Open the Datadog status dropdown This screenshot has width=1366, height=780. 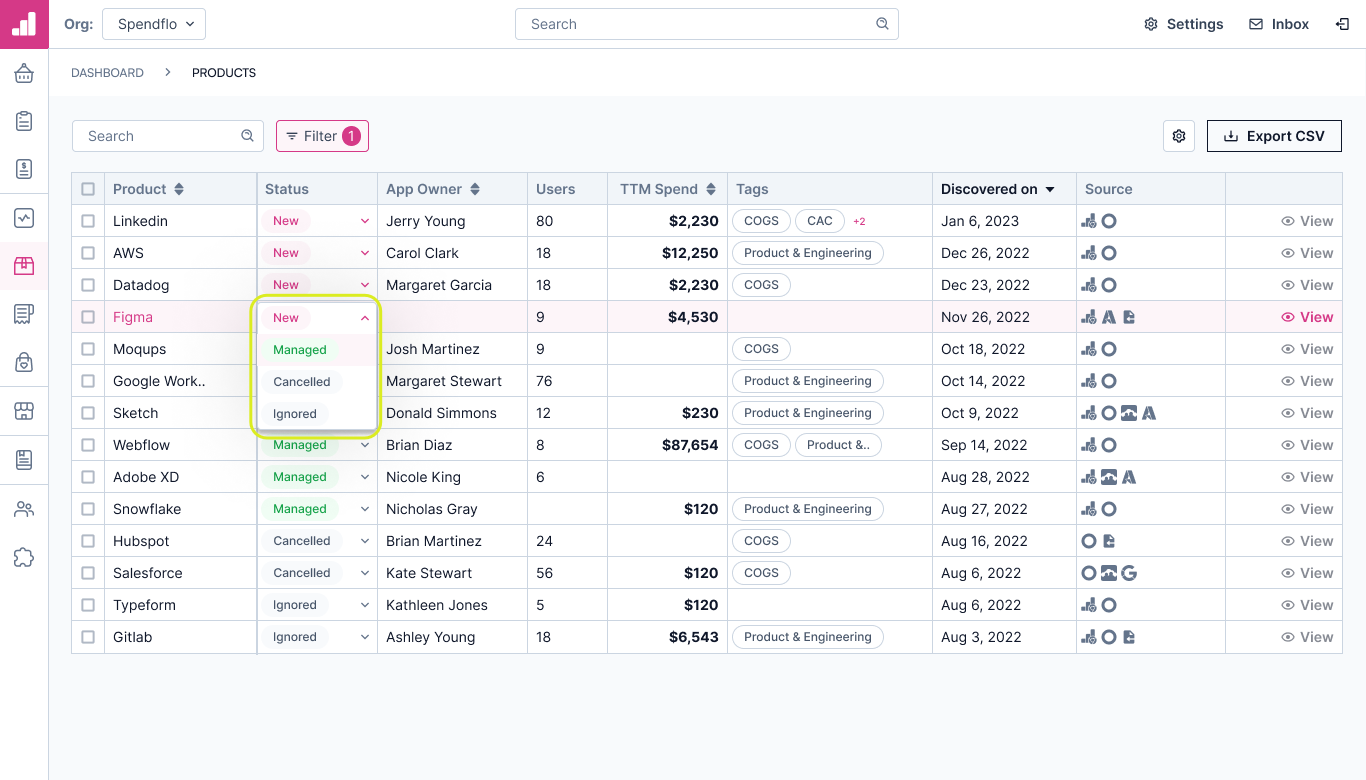pos(317,285)
